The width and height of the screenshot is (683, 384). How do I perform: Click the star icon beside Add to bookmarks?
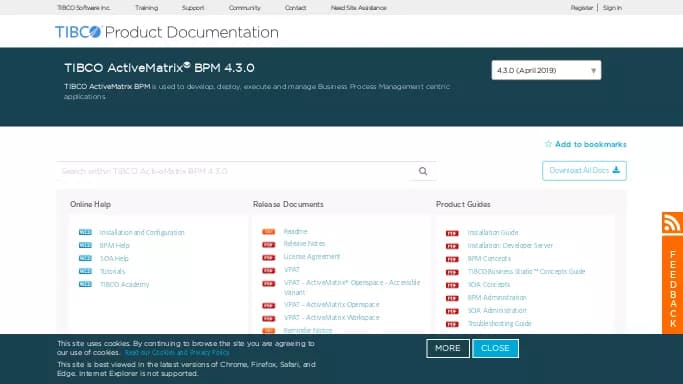tap(548, 144)
